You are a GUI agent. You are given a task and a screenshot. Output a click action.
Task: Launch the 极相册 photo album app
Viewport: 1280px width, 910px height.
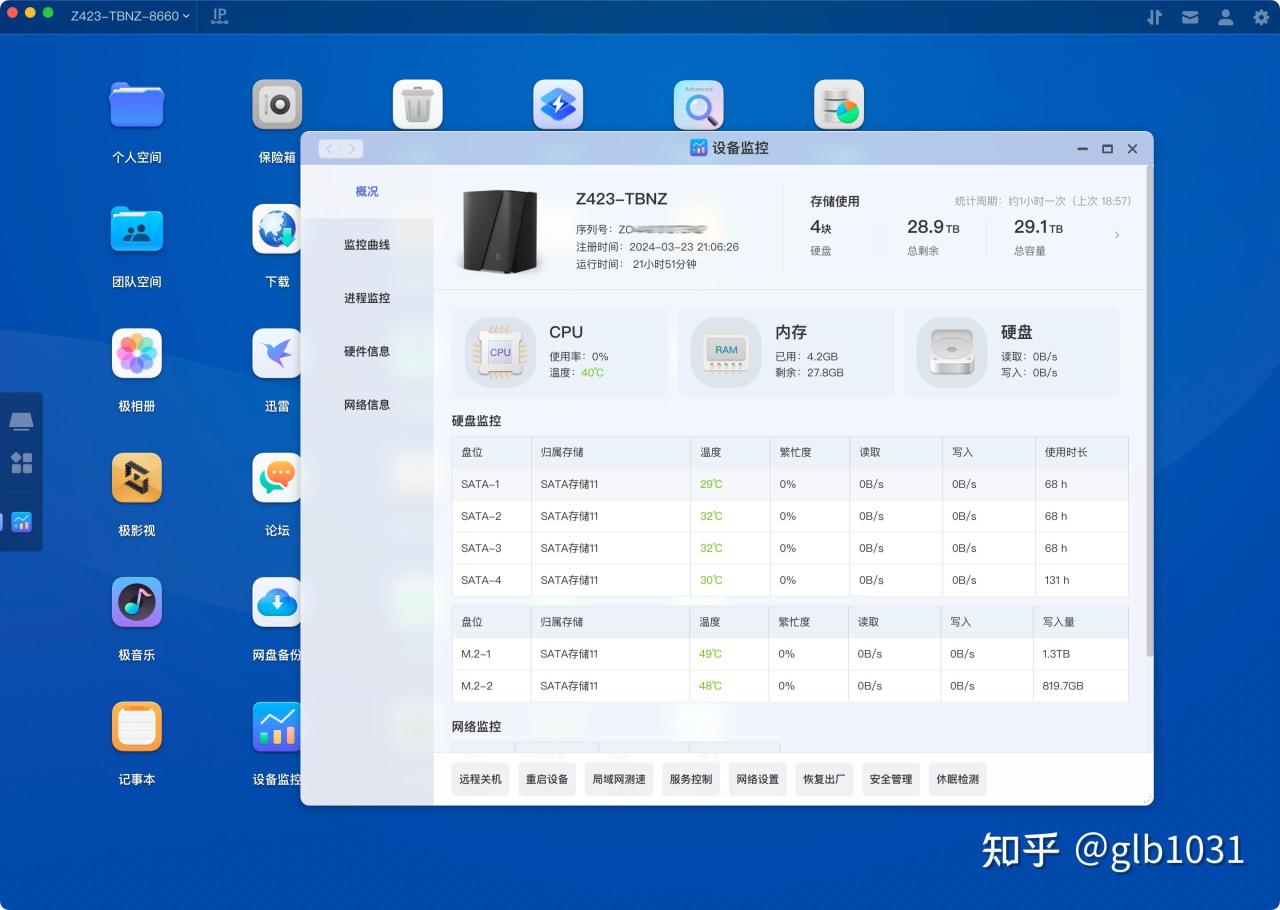[x=137, y=353]
